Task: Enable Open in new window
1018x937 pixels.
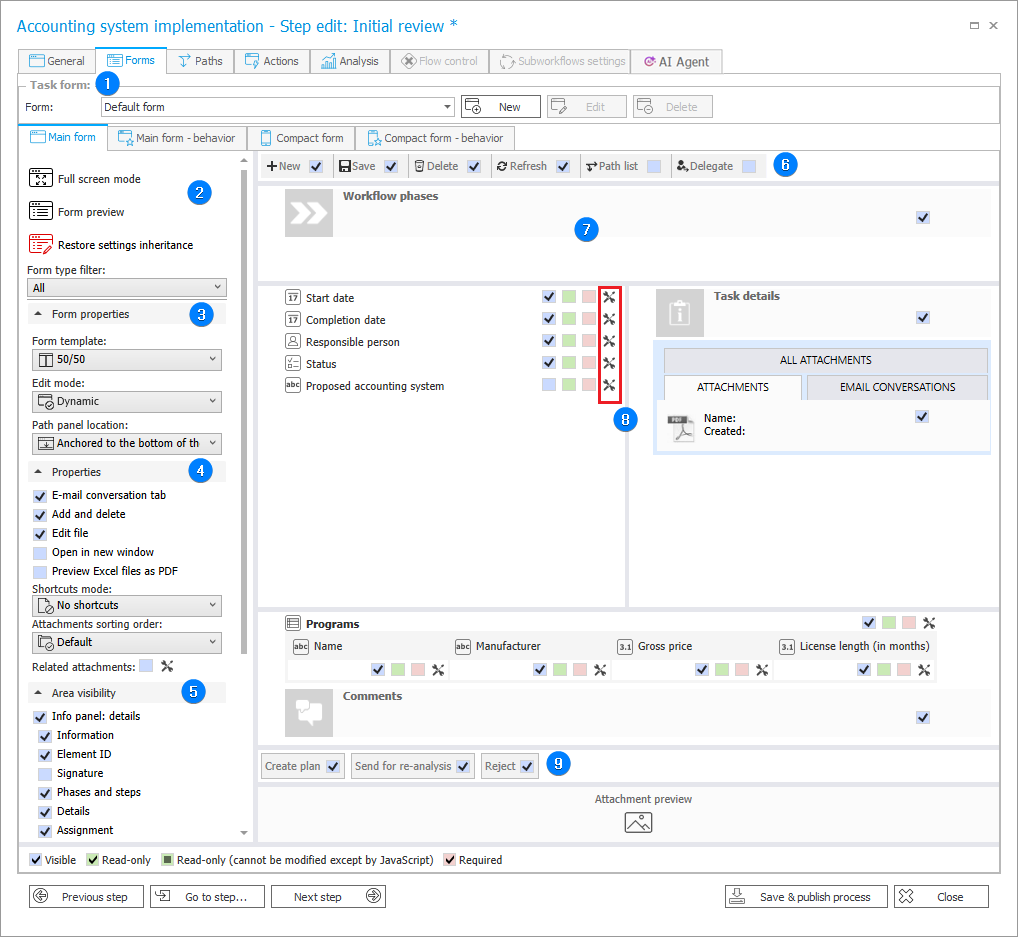Action: 40,553
